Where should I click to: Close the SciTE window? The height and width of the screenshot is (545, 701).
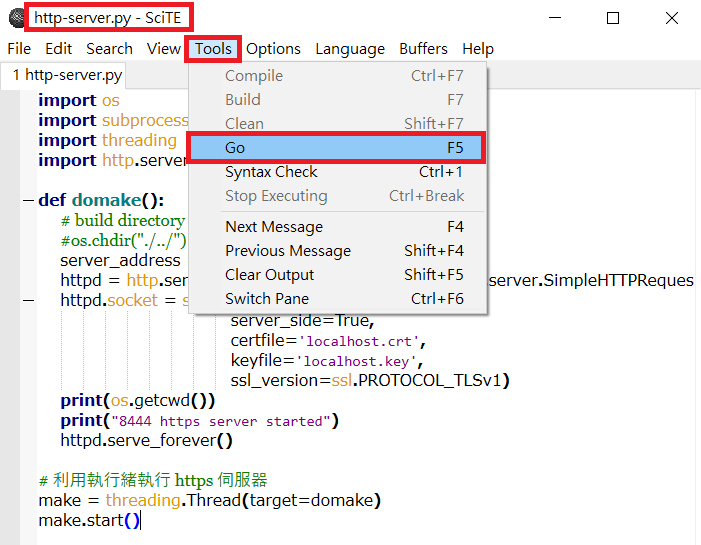[x=671, y=18]
